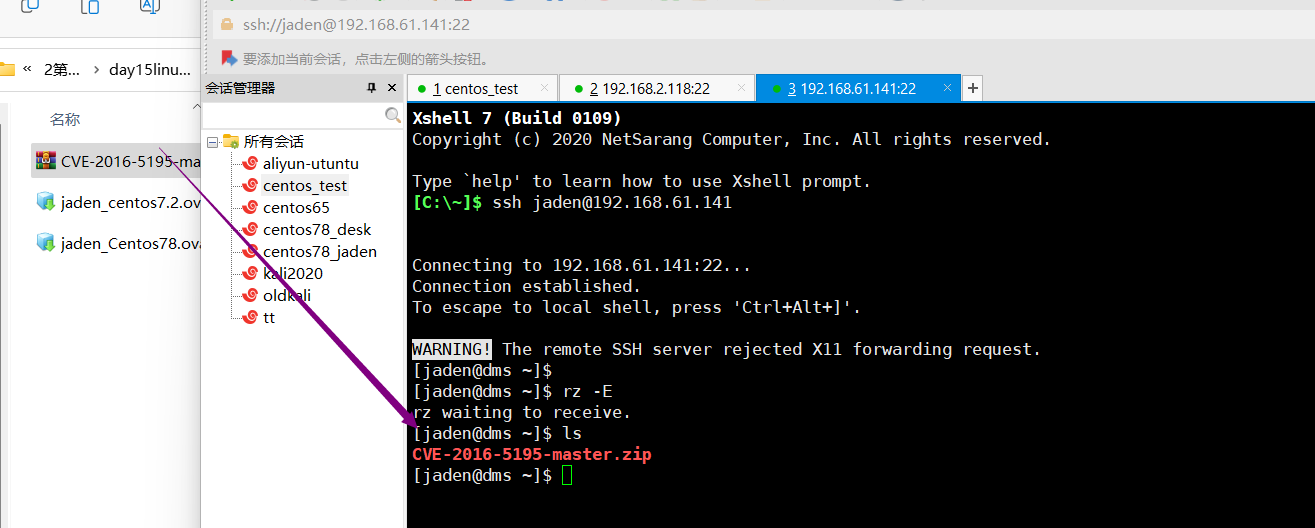Close the session manager panel
1315x528 pixels.
coord(392,88)
